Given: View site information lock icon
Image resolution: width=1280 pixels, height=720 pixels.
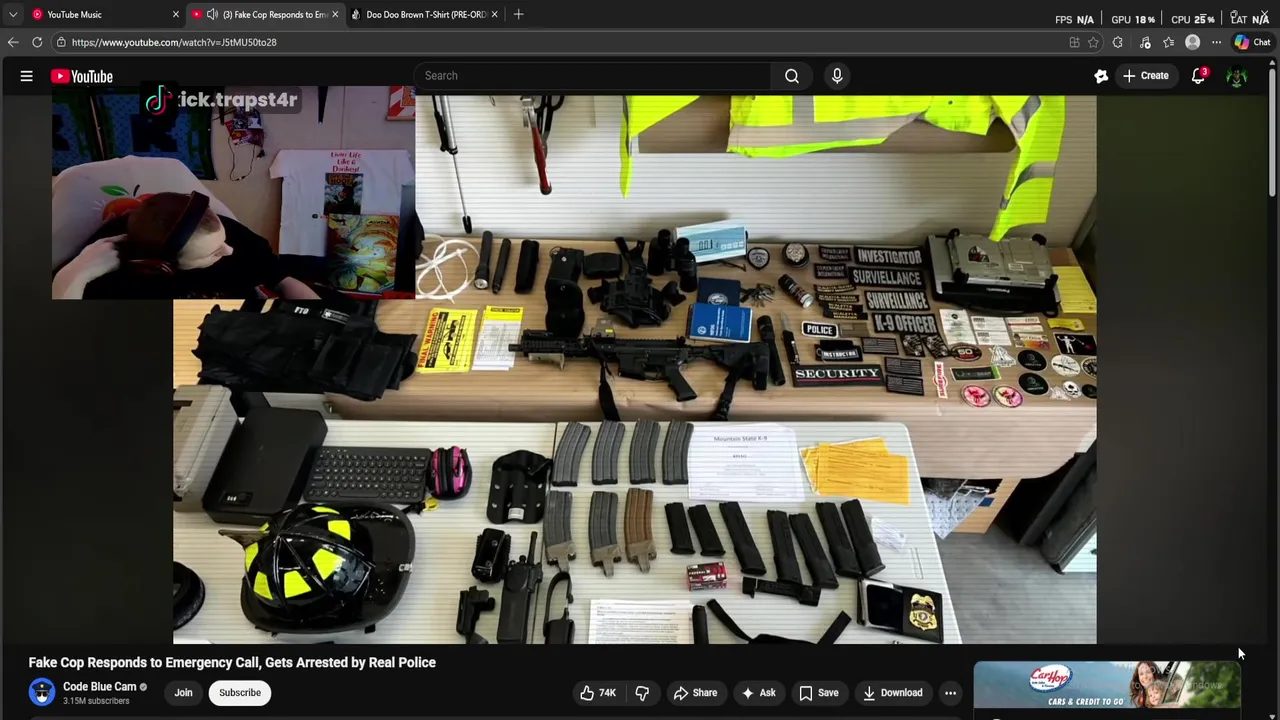Looking at the screenshot, I should (61, 42).
